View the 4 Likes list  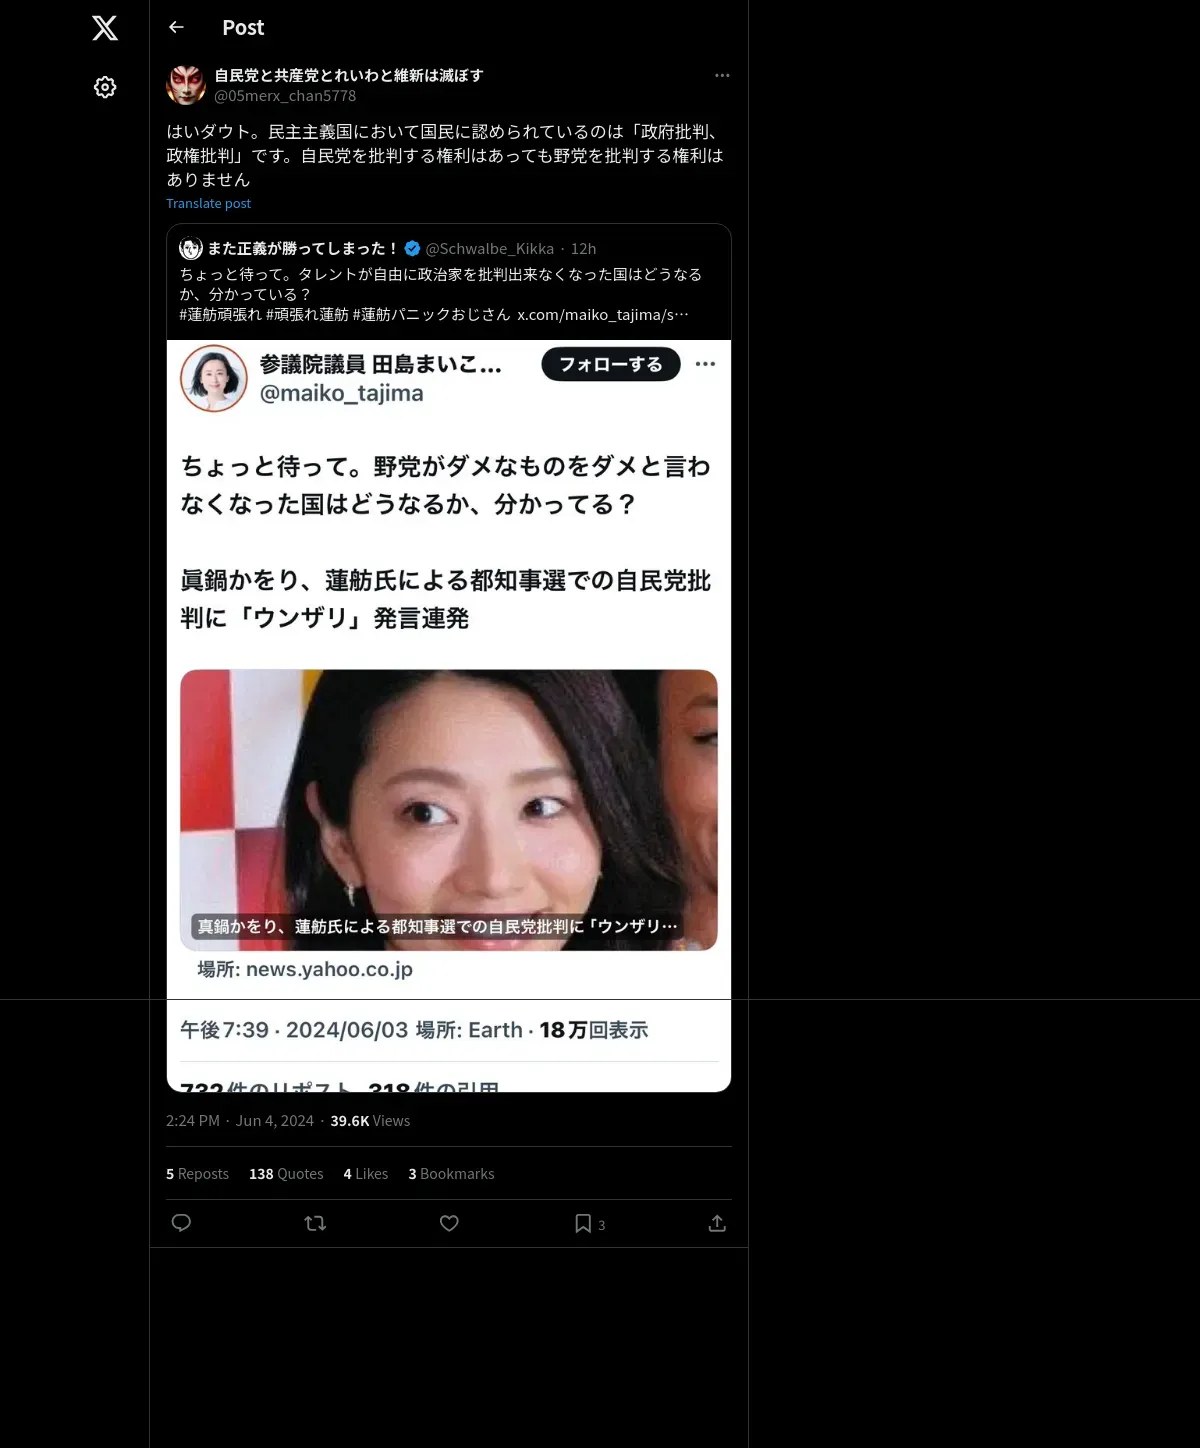[x=366, y=1174]
